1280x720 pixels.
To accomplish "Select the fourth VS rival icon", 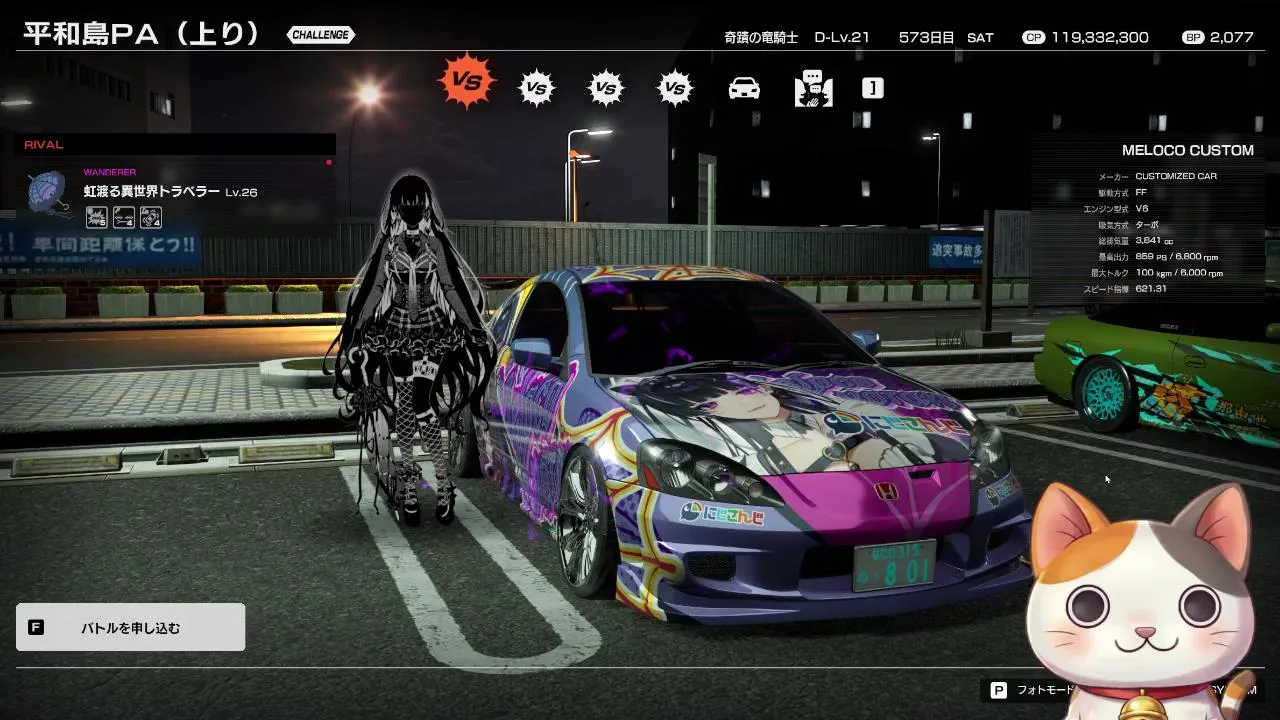I will [x=675, y=88].
